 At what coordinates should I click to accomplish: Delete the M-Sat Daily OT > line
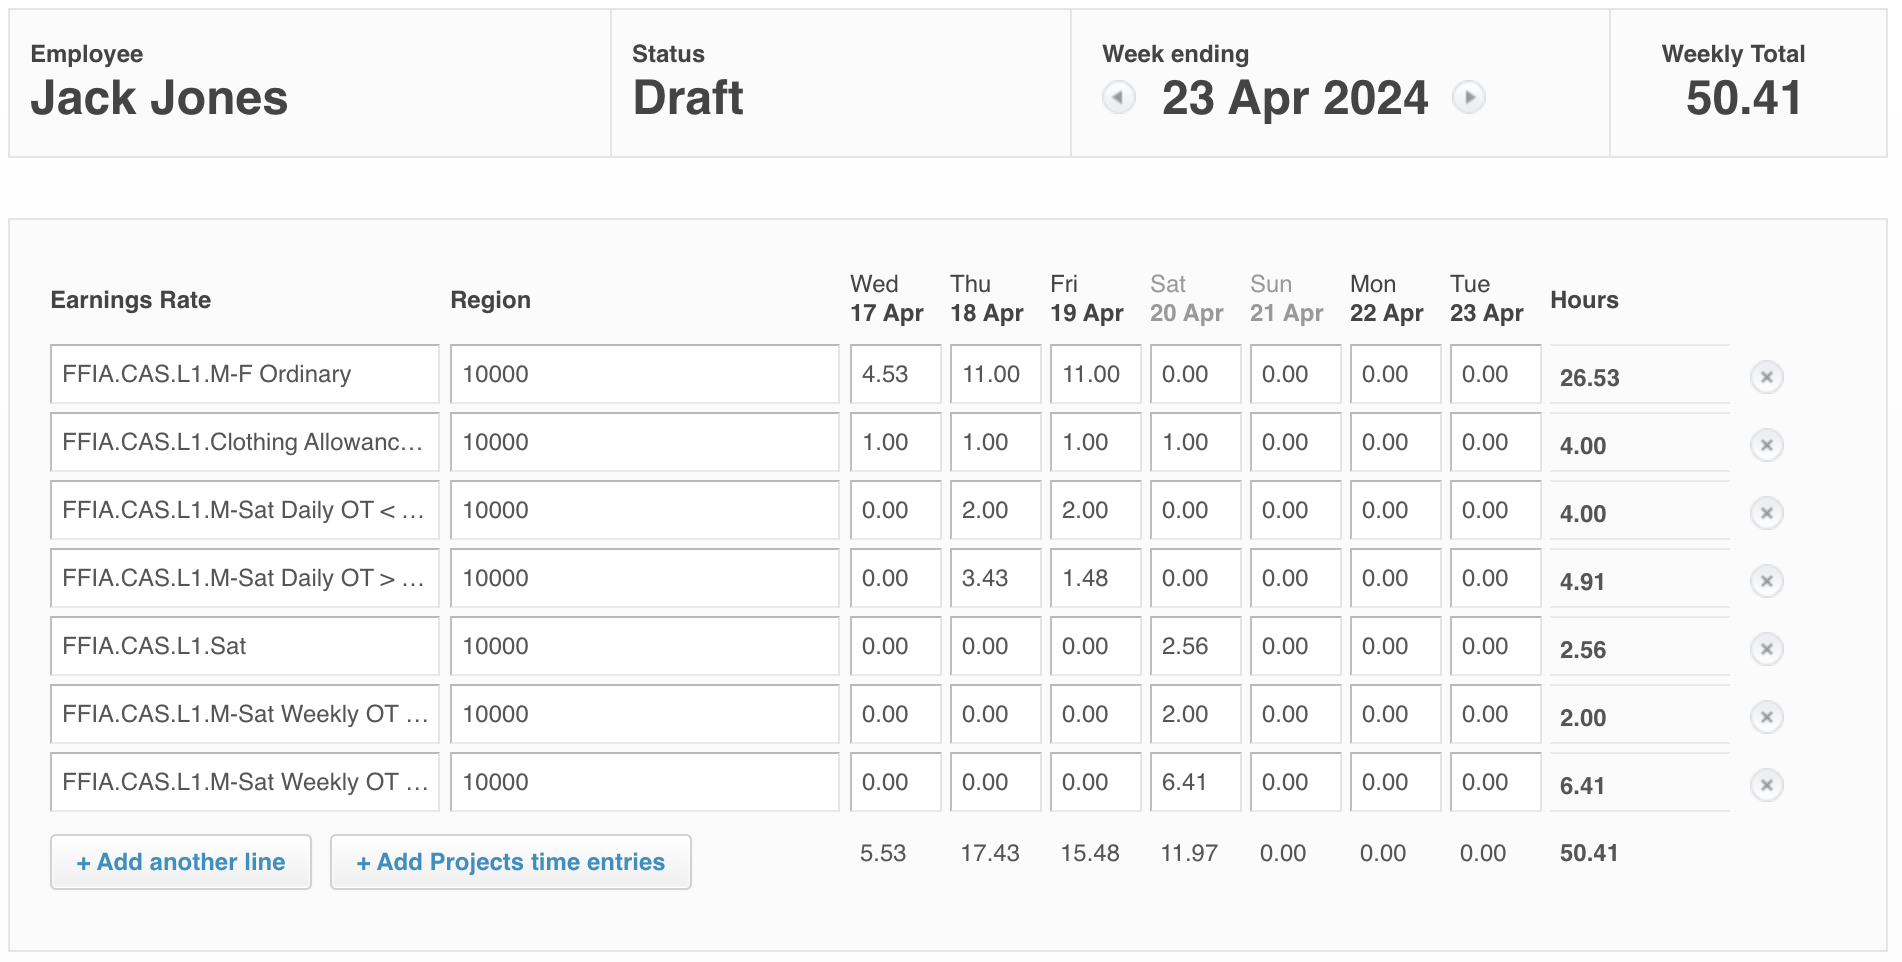coord(1767,581)
